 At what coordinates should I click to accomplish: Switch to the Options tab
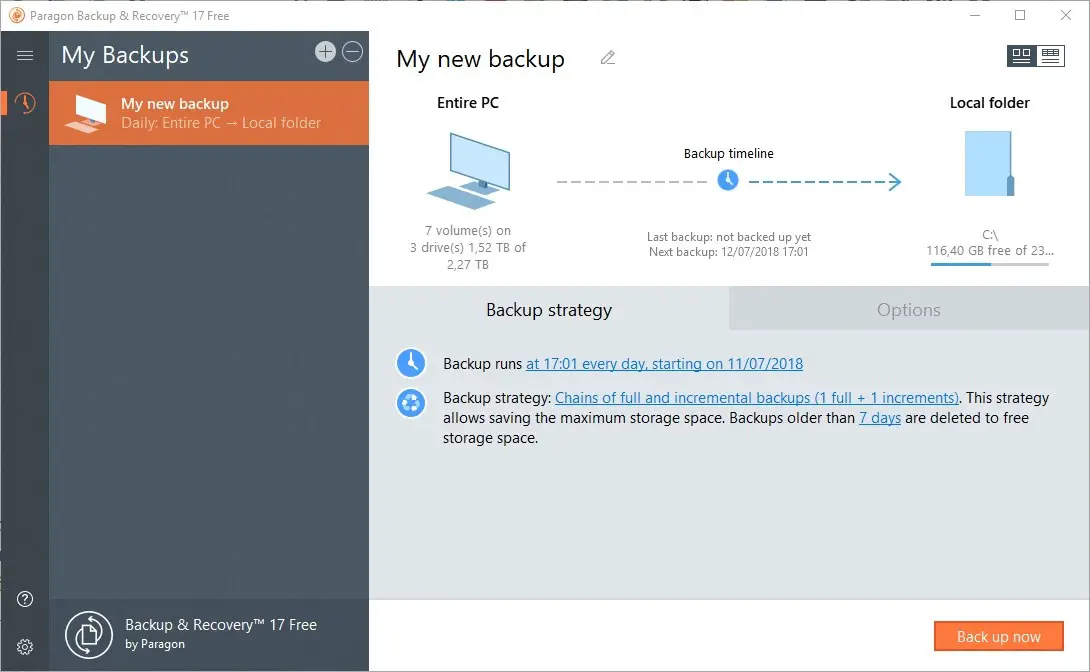908,310
